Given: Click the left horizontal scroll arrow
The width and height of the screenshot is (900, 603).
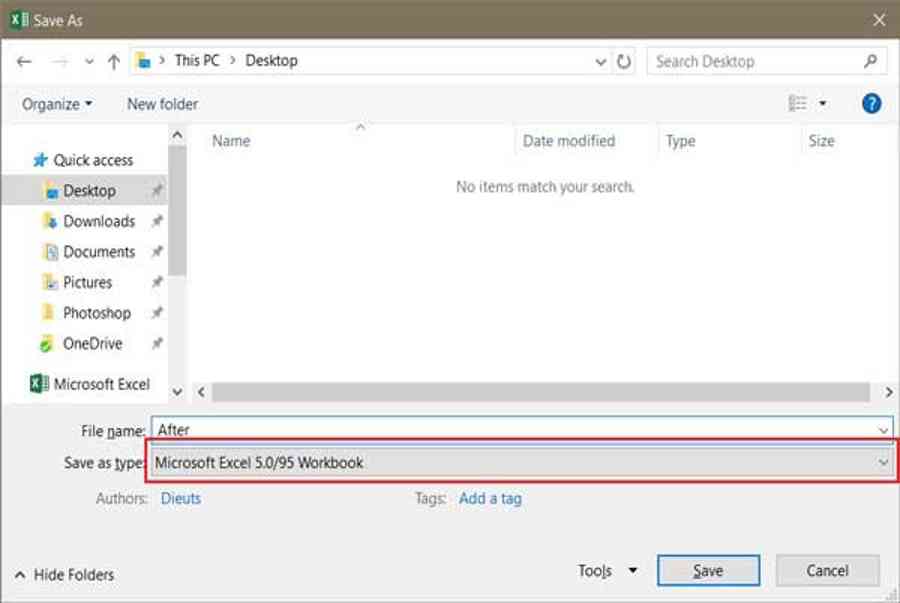Looking at the screenshot, I should pyautogui.click(x=201, y=392).
